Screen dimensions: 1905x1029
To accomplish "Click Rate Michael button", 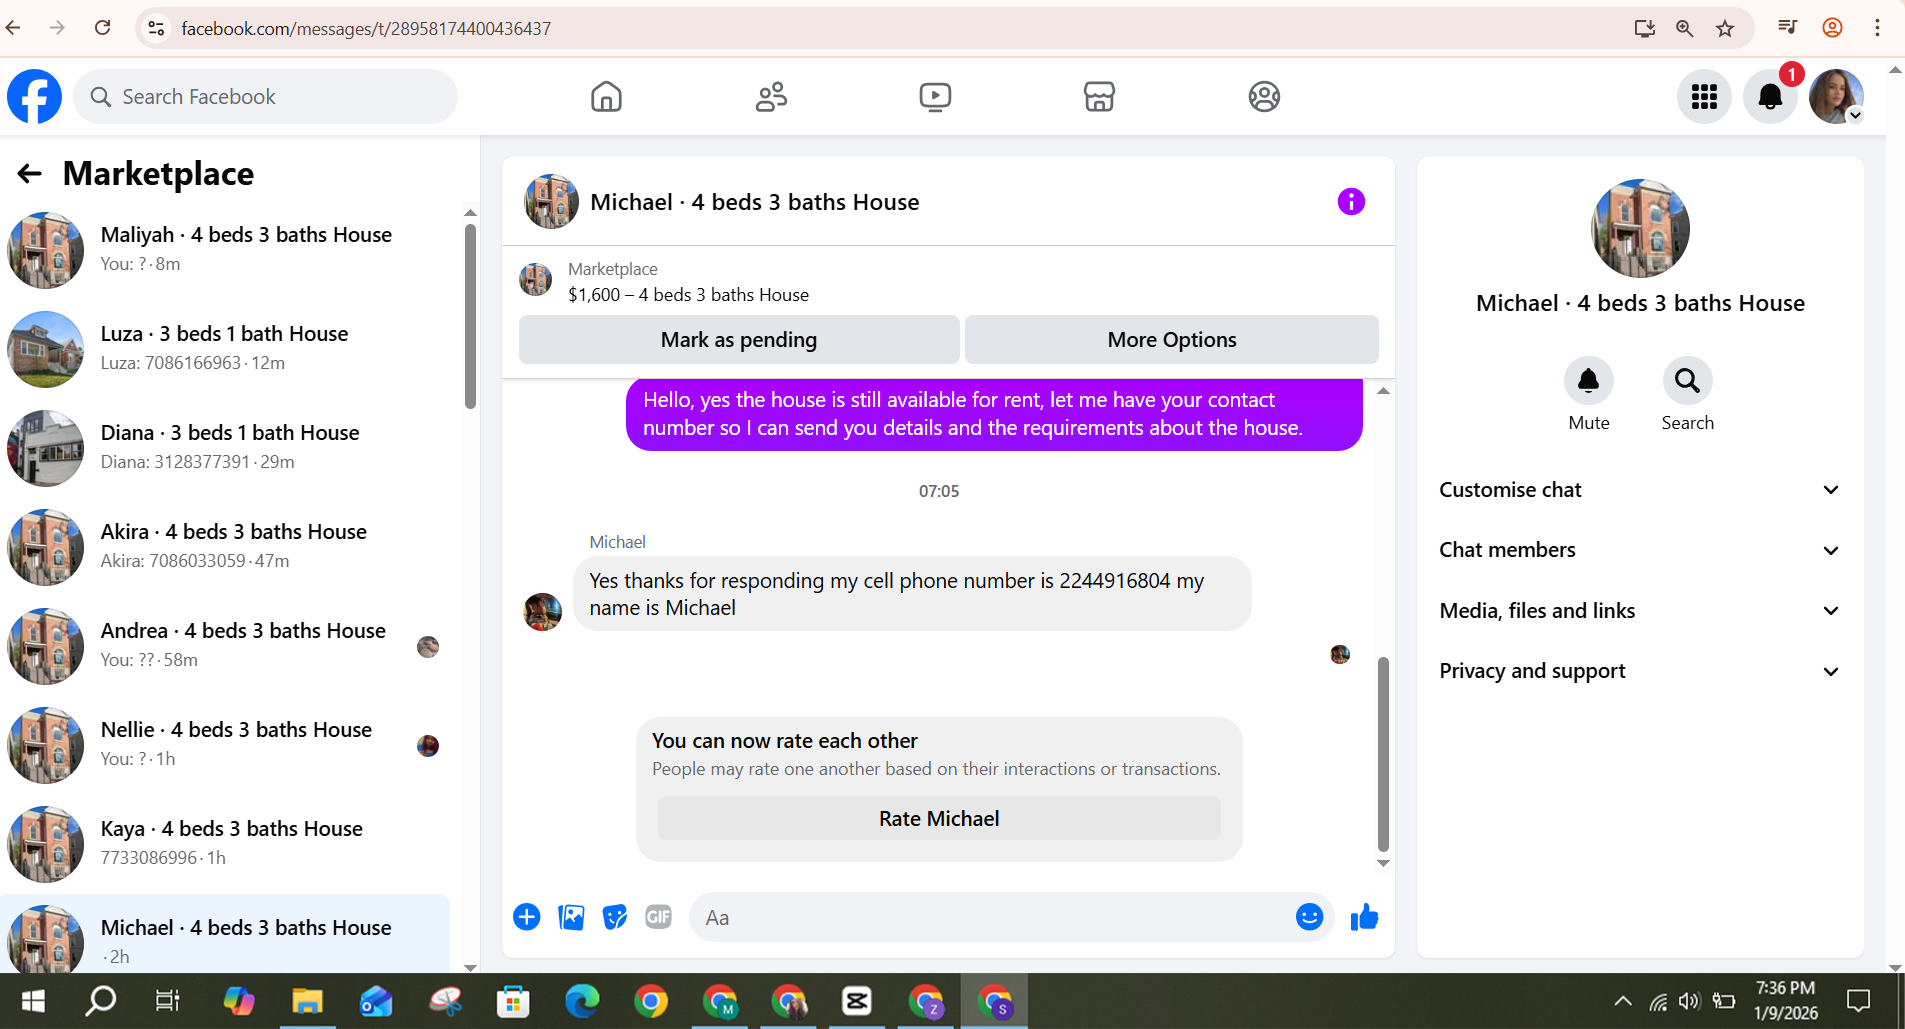I will (x=939, y=819).
